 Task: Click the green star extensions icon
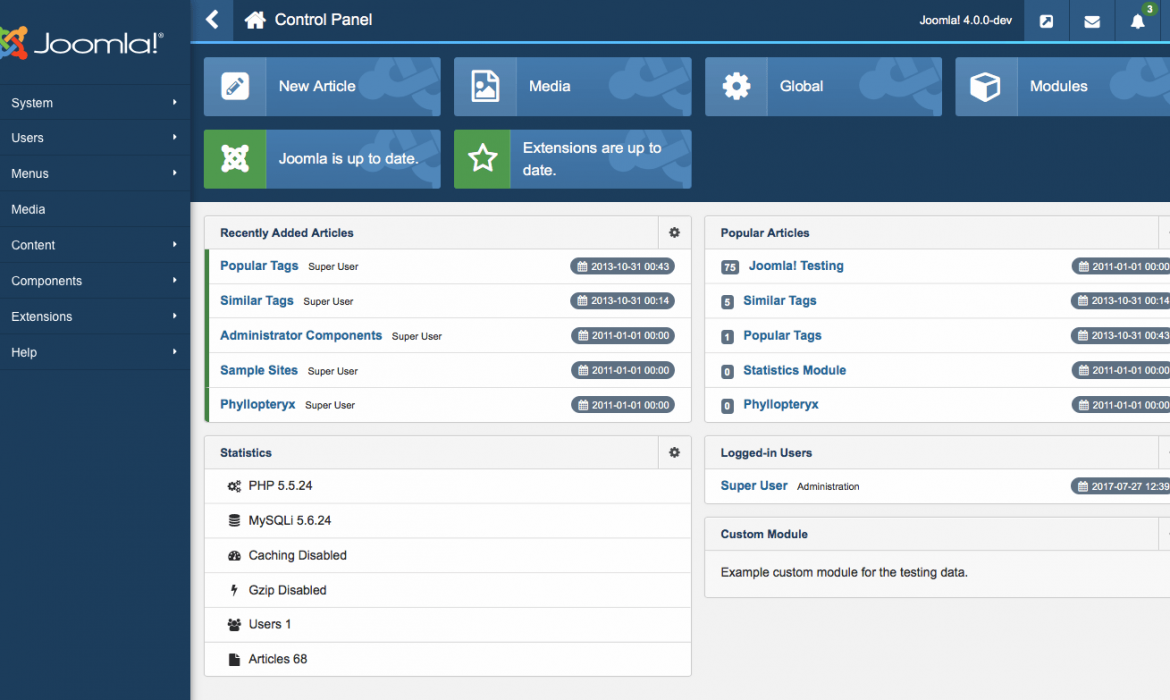coord(483,159)
